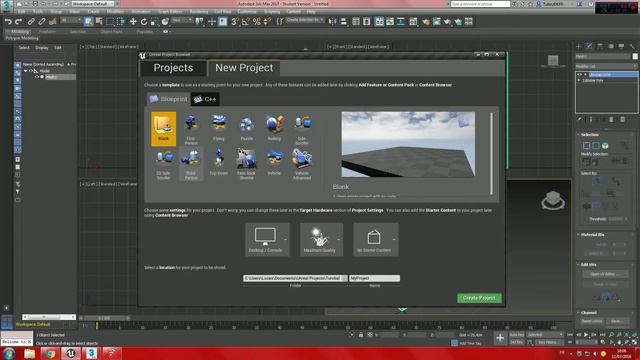This screenshot has height=360, width=640.
Task: Open the Desktop / Console hardware dropdown
Action: (267, 239)
